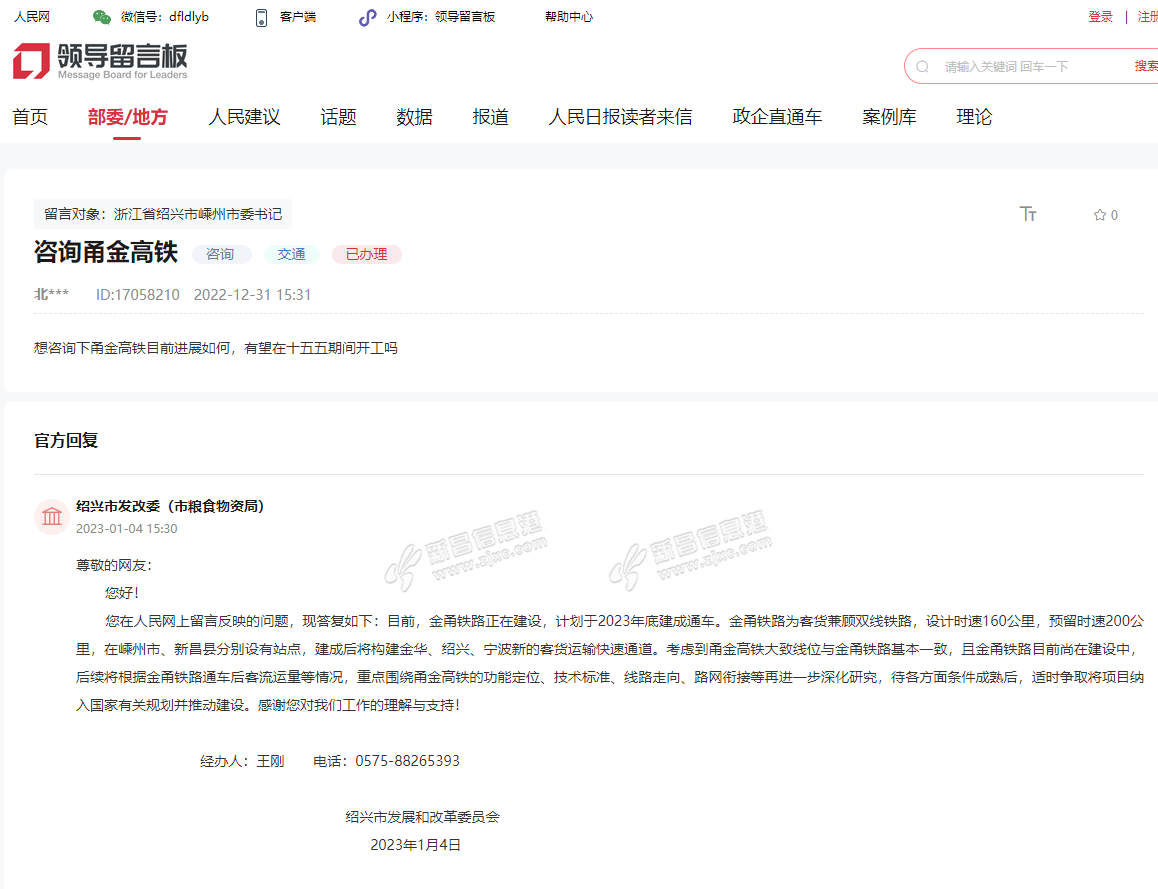Image resolution: width=1158 pixels, height=889 pixels.
Task: Click the 领导留言板 logo
Action: (x=100, y=62)
